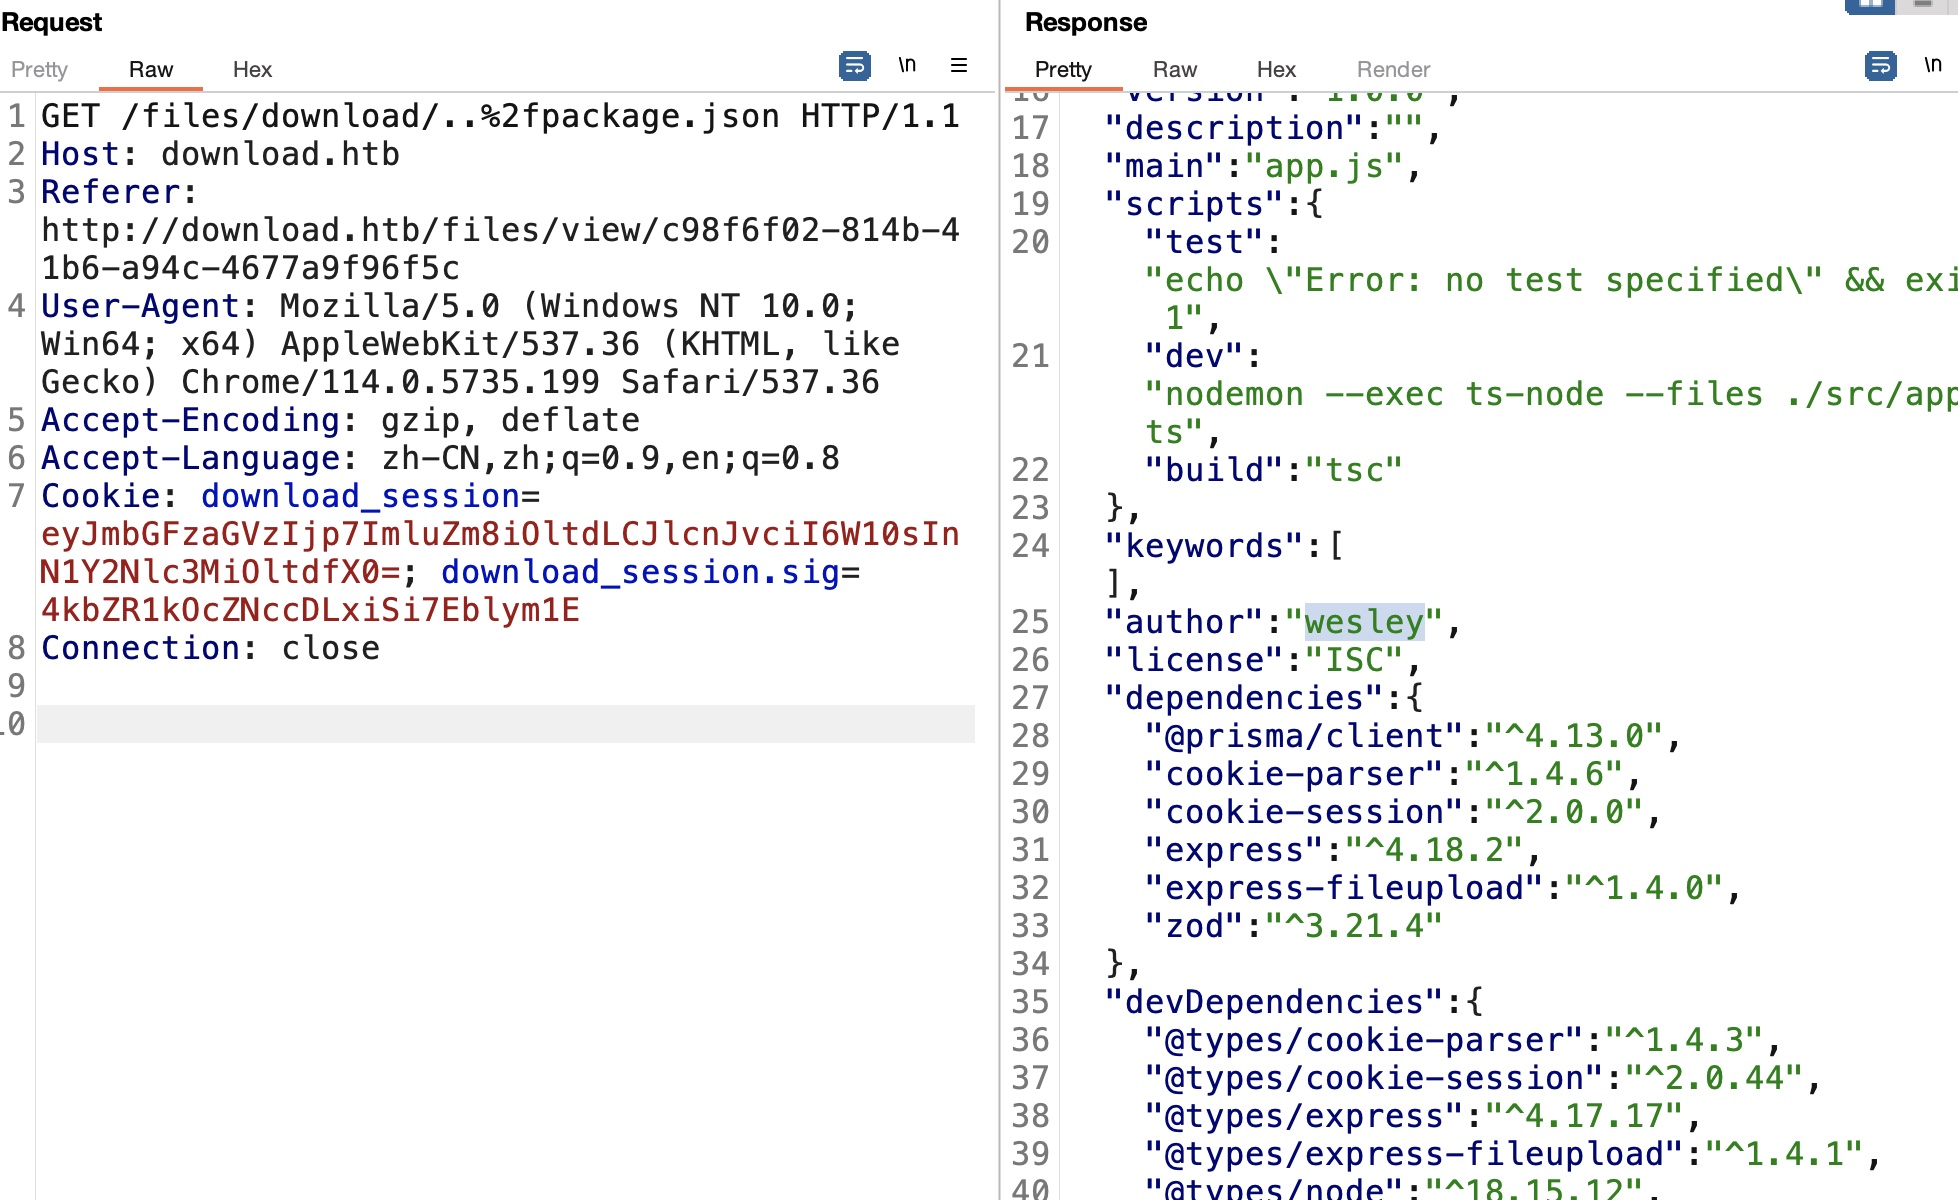Toggle word wrap in Response panel

point(1880,66)
